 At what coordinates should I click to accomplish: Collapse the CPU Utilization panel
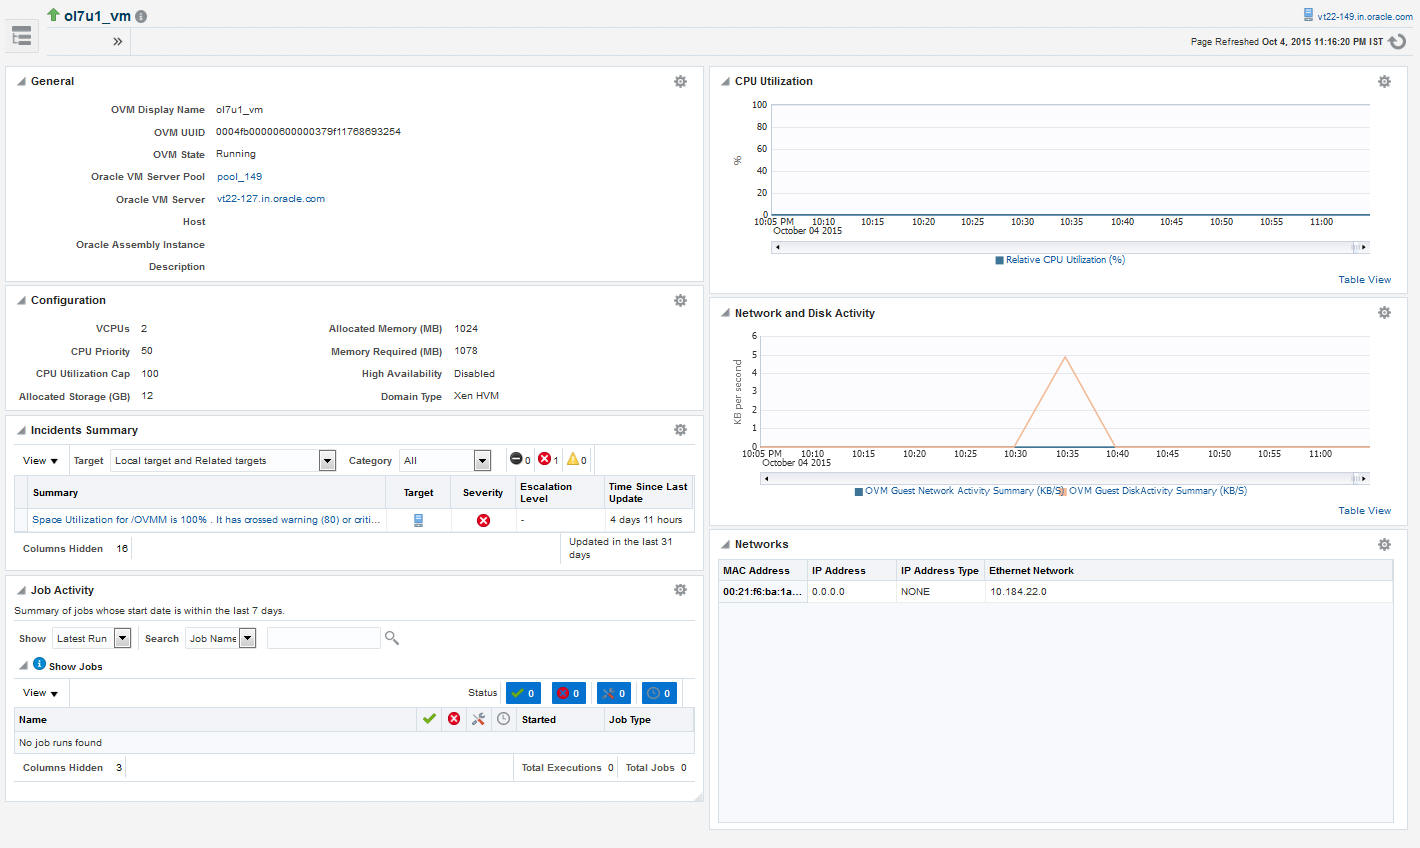(726, 82)
